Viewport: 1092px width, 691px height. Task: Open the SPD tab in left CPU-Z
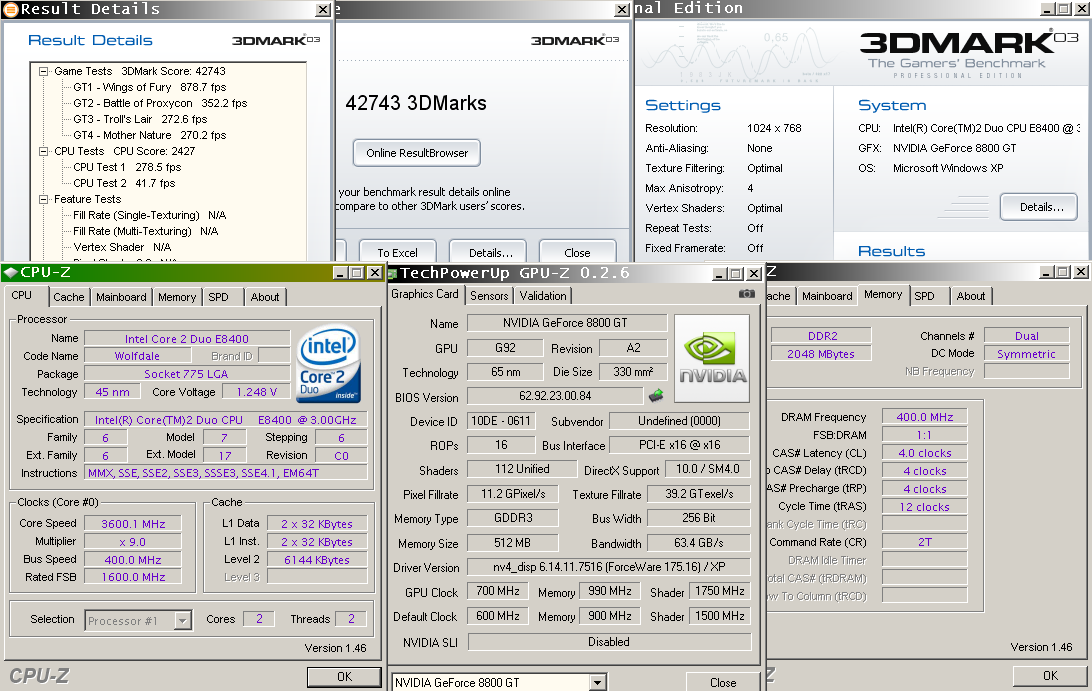click(219, 297)
